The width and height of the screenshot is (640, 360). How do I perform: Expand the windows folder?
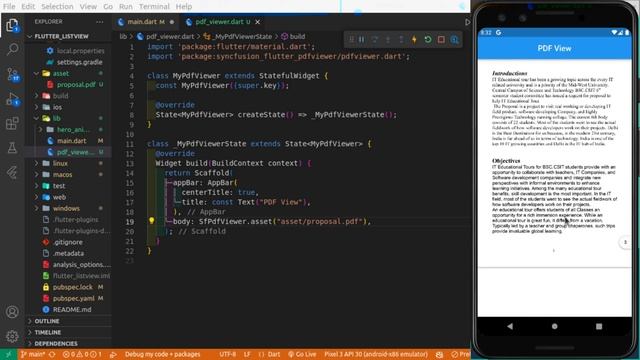36,208
